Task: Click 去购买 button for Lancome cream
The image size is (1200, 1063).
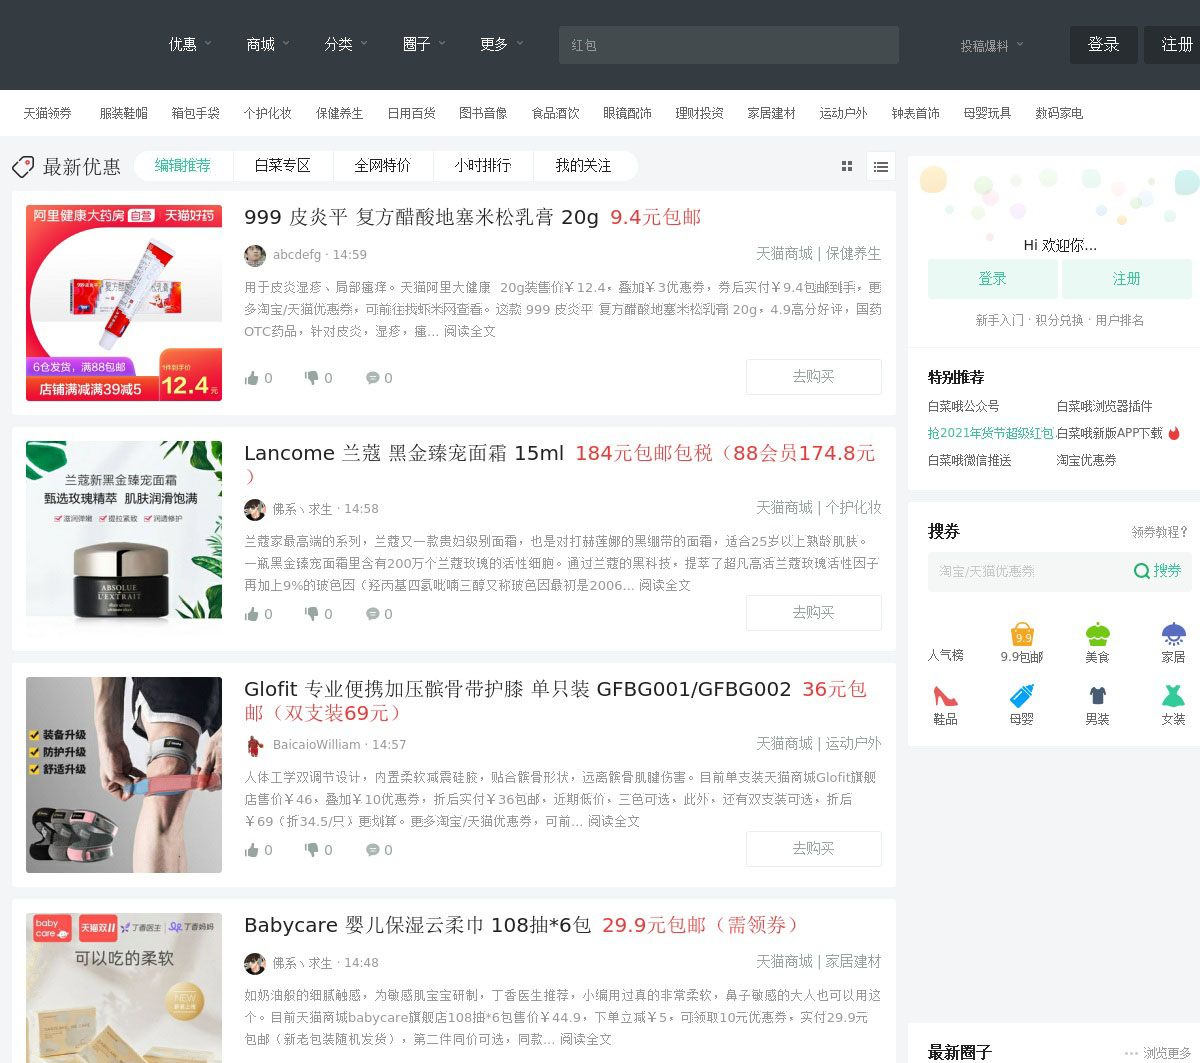Action: 813,613
